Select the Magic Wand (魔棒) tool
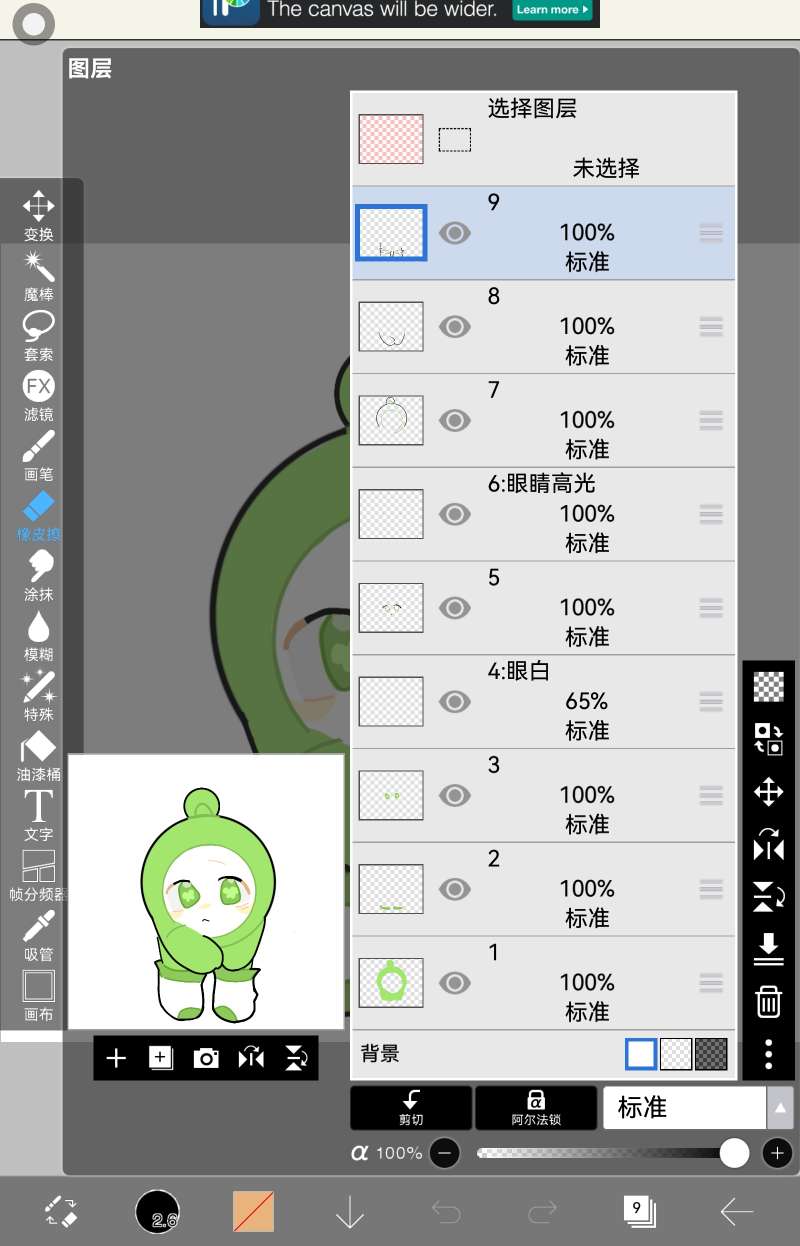Viewport: 800px width, 1246px height. coord(38,275)
